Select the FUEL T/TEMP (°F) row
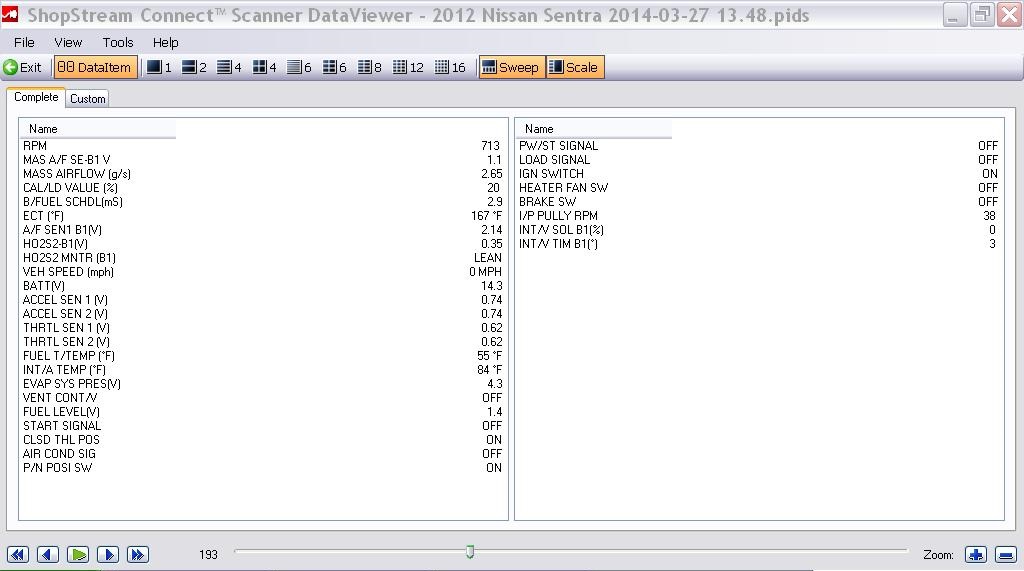Screen dimensions: 1024x571 [x=263, y=356]
